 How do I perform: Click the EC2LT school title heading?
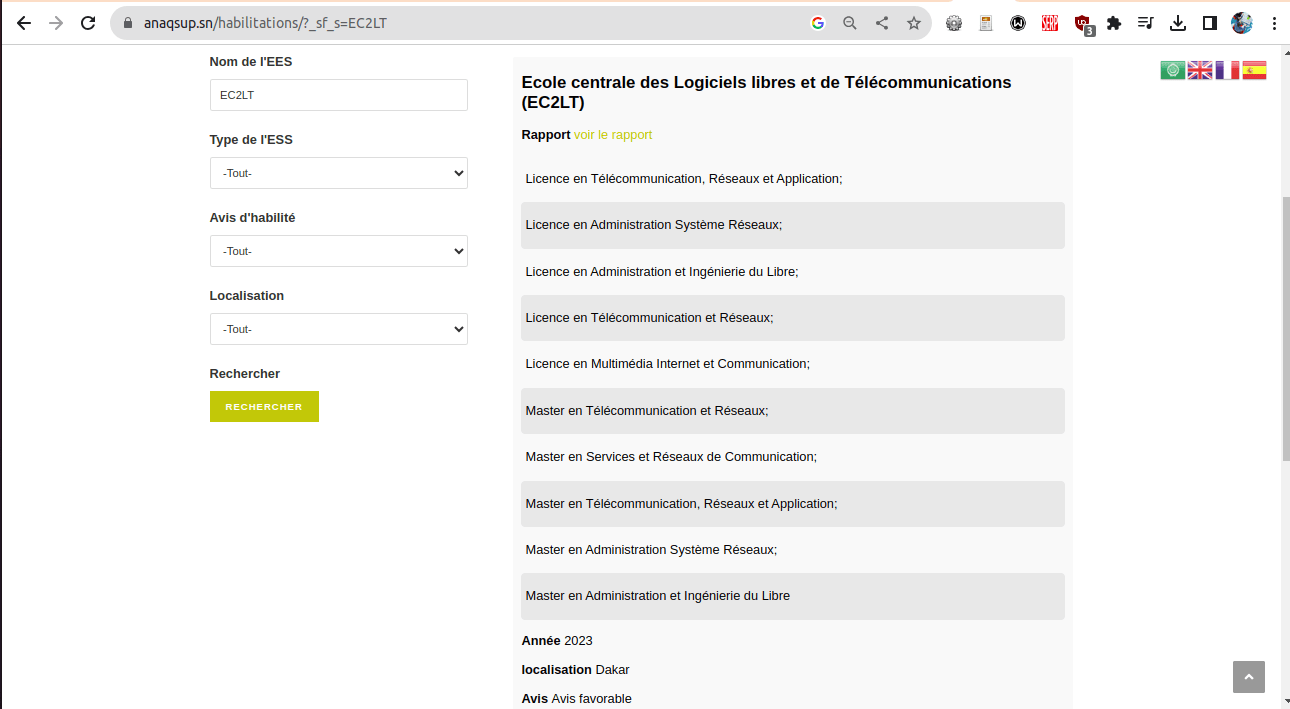click(x=767, y=92)
